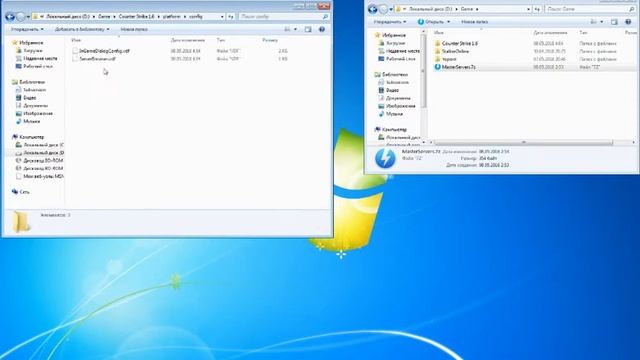Change view icon in config window

pyautogui.click(x=287, y=29)
